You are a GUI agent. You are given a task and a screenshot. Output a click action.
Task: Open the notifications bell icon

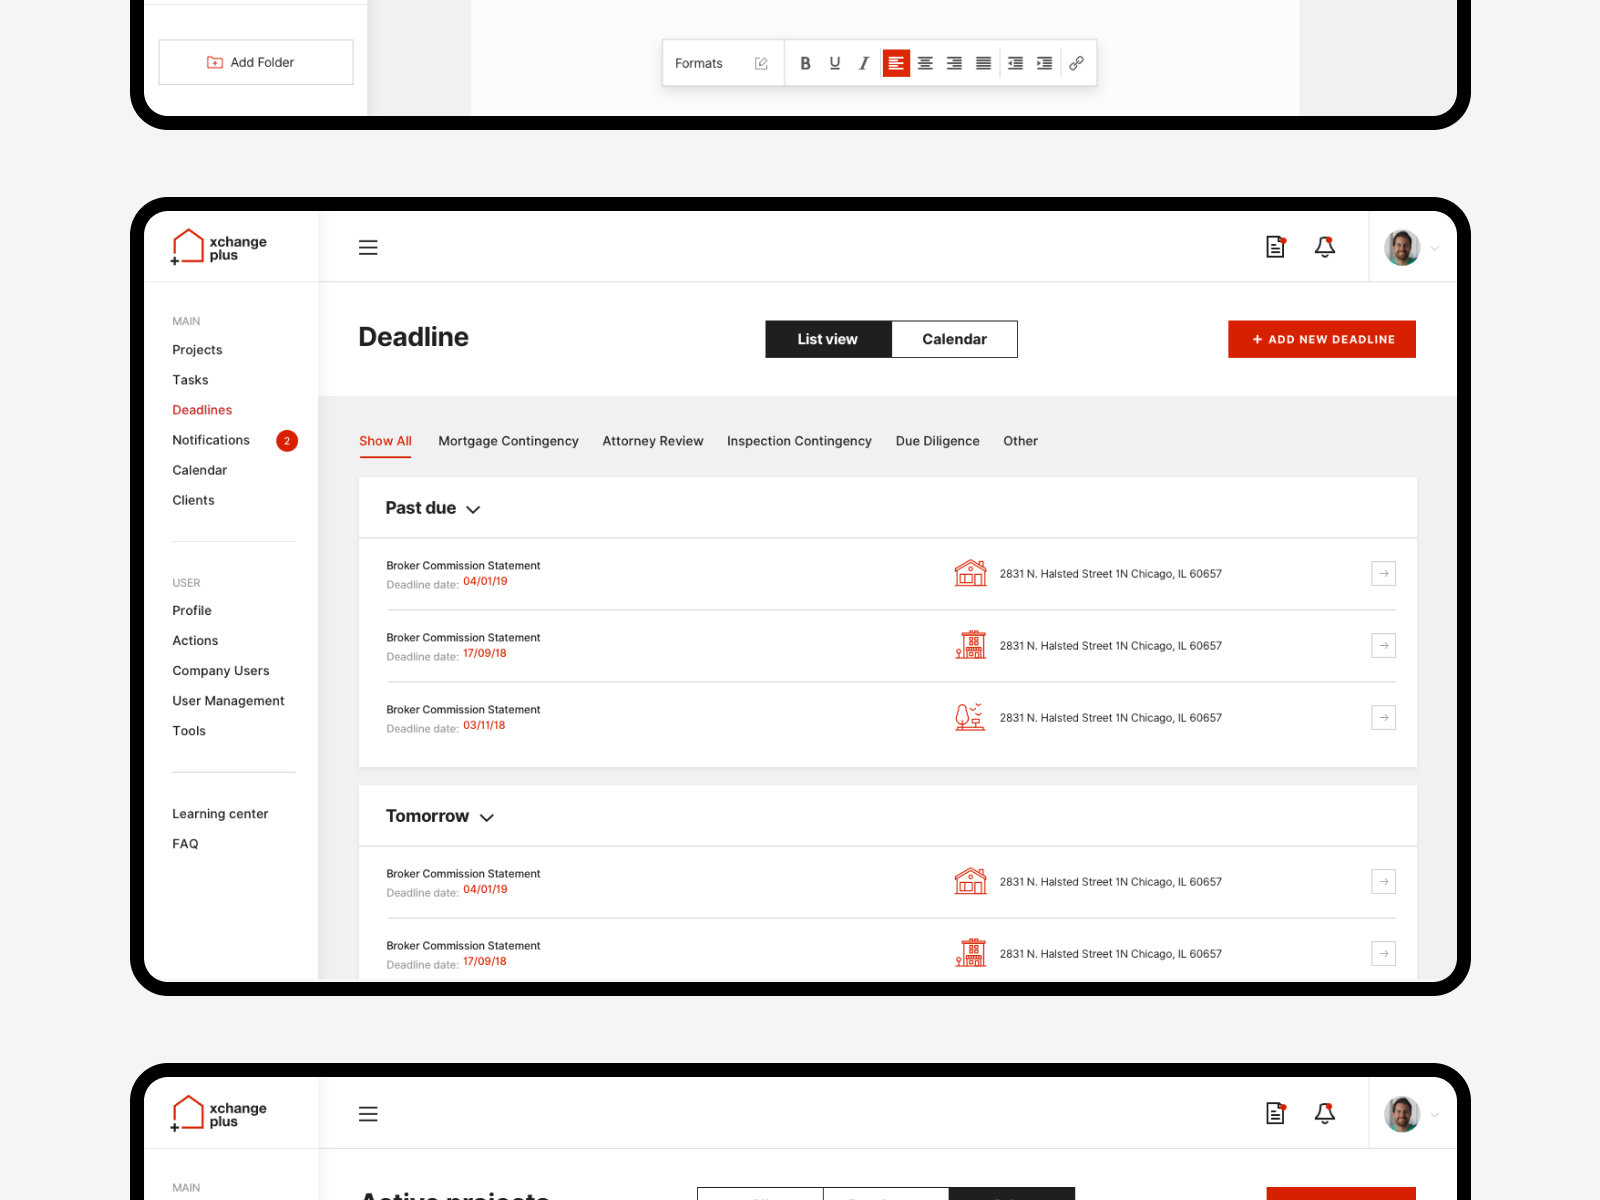1324,246
